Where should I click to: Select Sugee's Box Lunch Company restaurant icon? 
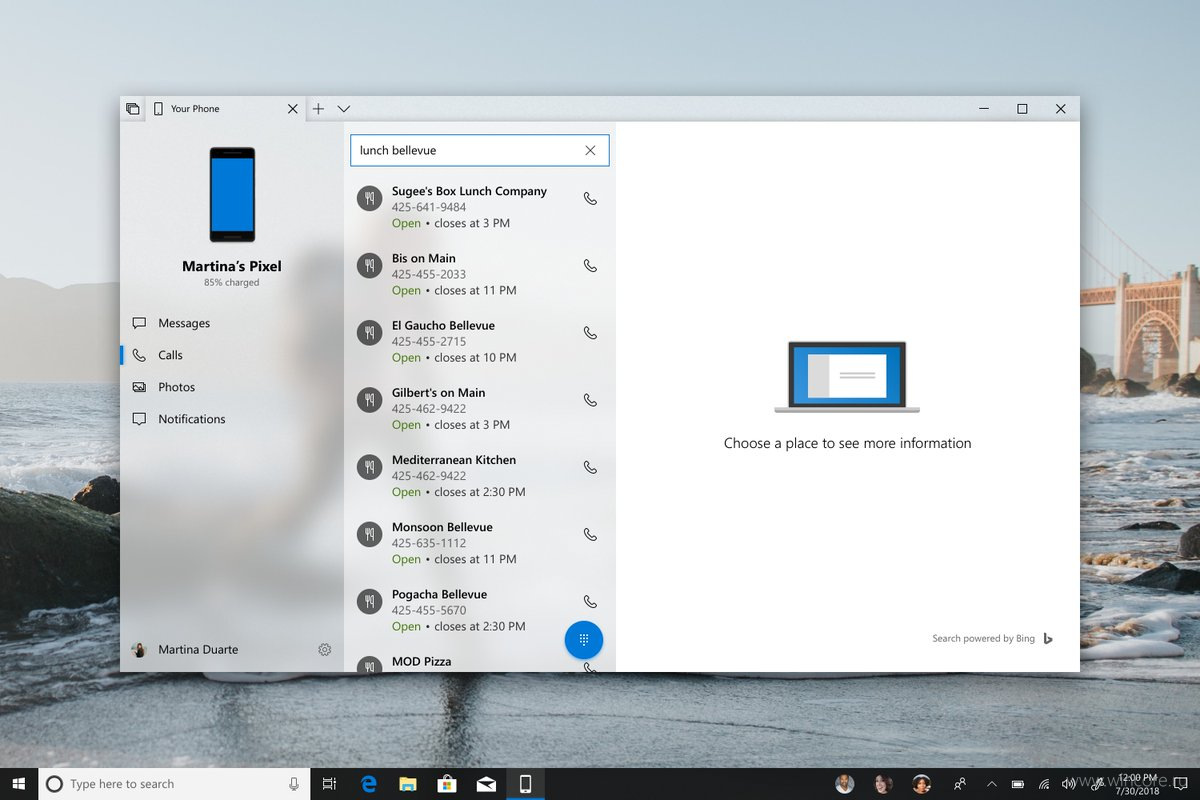pyautogui.click(x=370, y=198)
